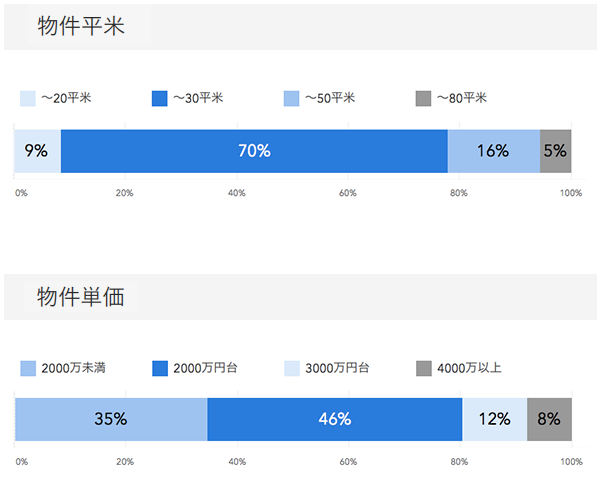Viewport: 600px width, 500px height.
Task: Click the gray 8% bar segment
Action: [549, 419]
